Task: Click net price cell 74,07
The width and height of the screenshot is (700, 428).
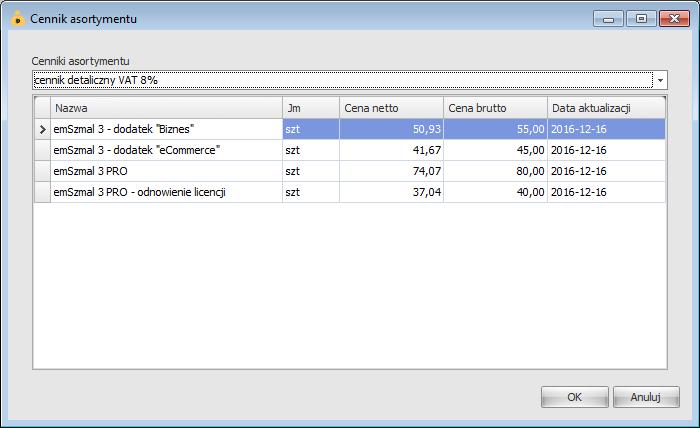Action: pos(392,171)
